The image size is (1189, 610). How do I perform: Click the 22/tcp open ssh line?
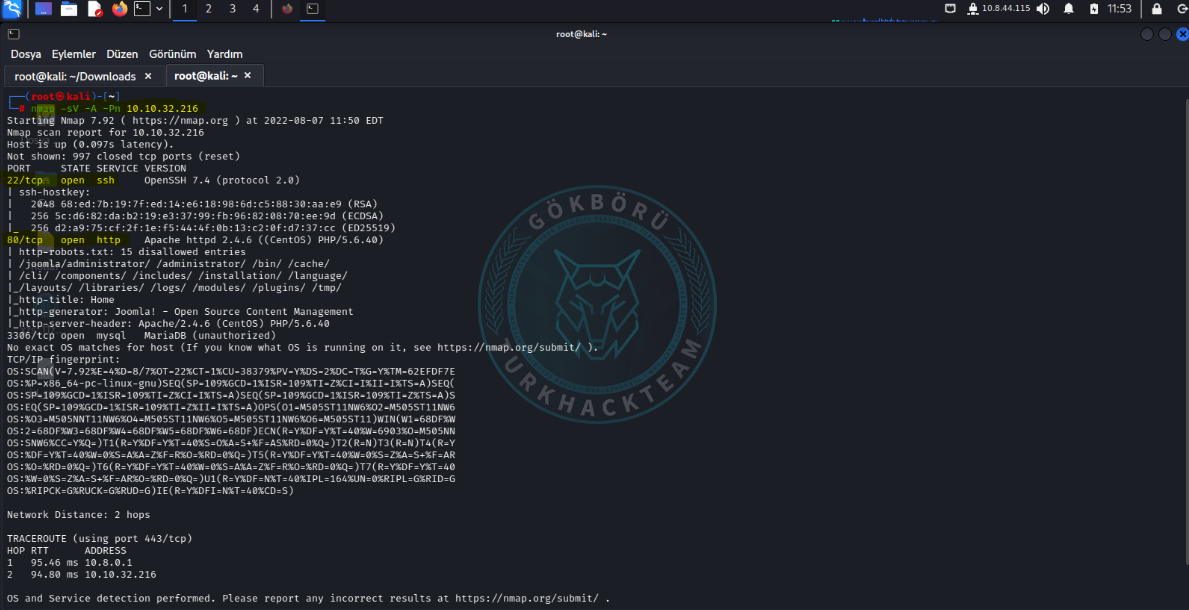pos(154,180)
